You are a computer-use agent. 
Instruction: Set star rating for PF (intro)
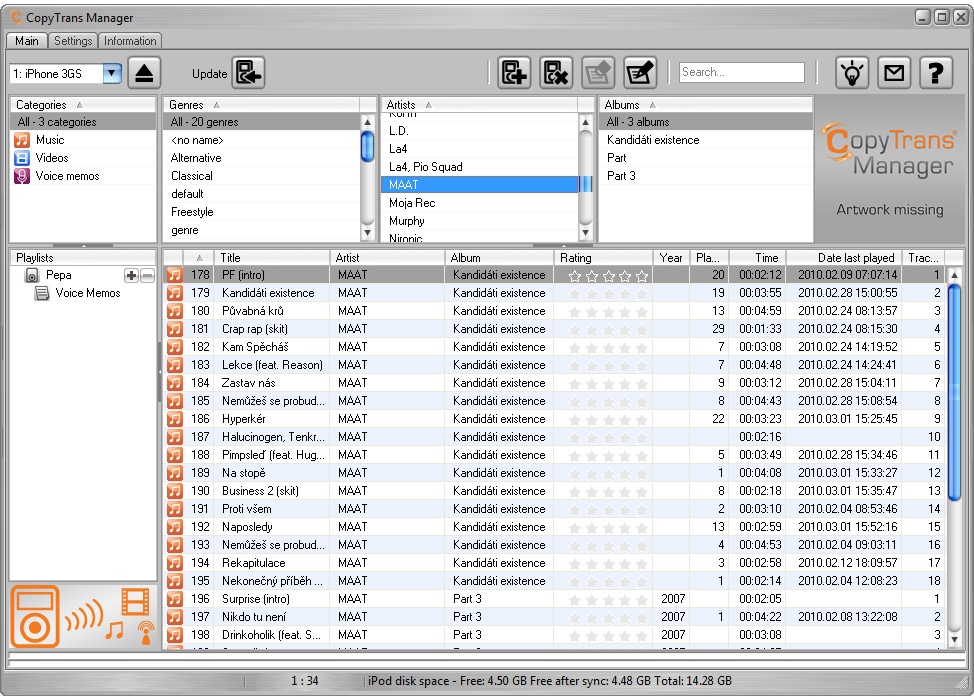608,275
